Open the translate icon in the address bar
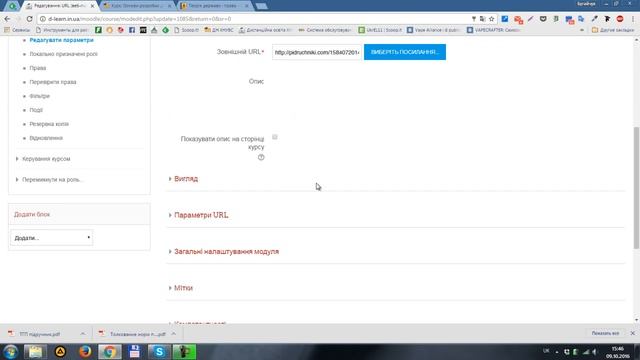This screenshot has height=360, width=640. click(x=482, y=19)
